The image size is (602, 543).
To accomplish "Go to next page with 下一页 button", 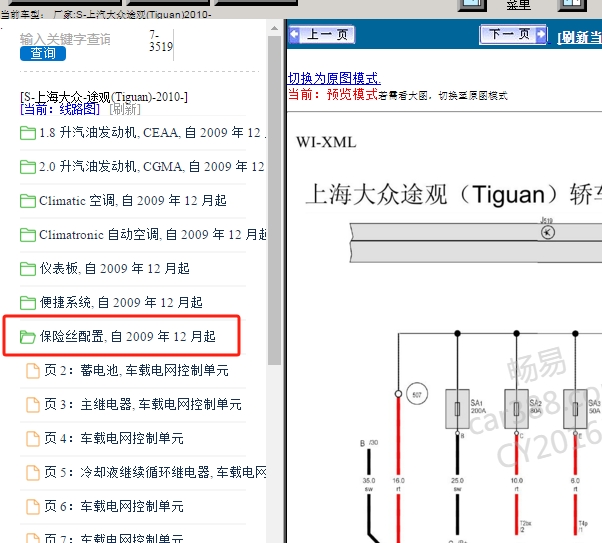I will pos(513,35).
